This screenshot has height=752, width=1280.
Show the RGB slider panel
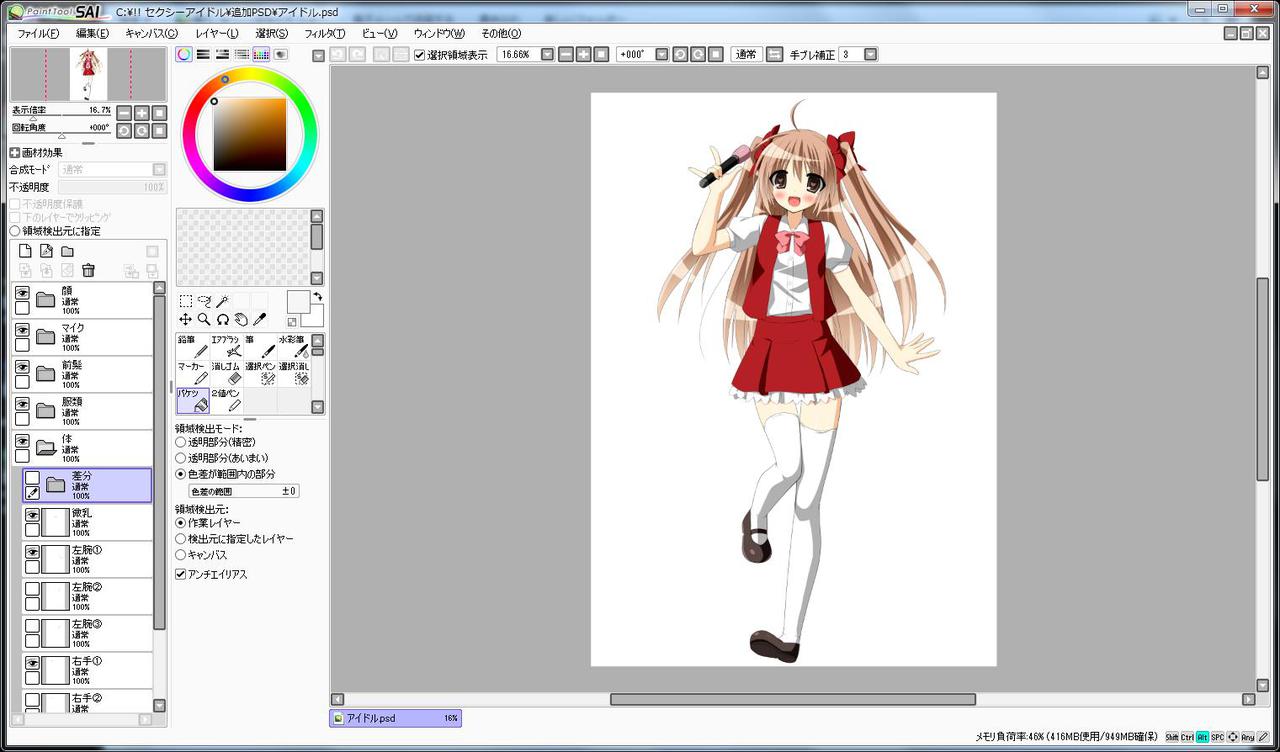coord(203,54)
